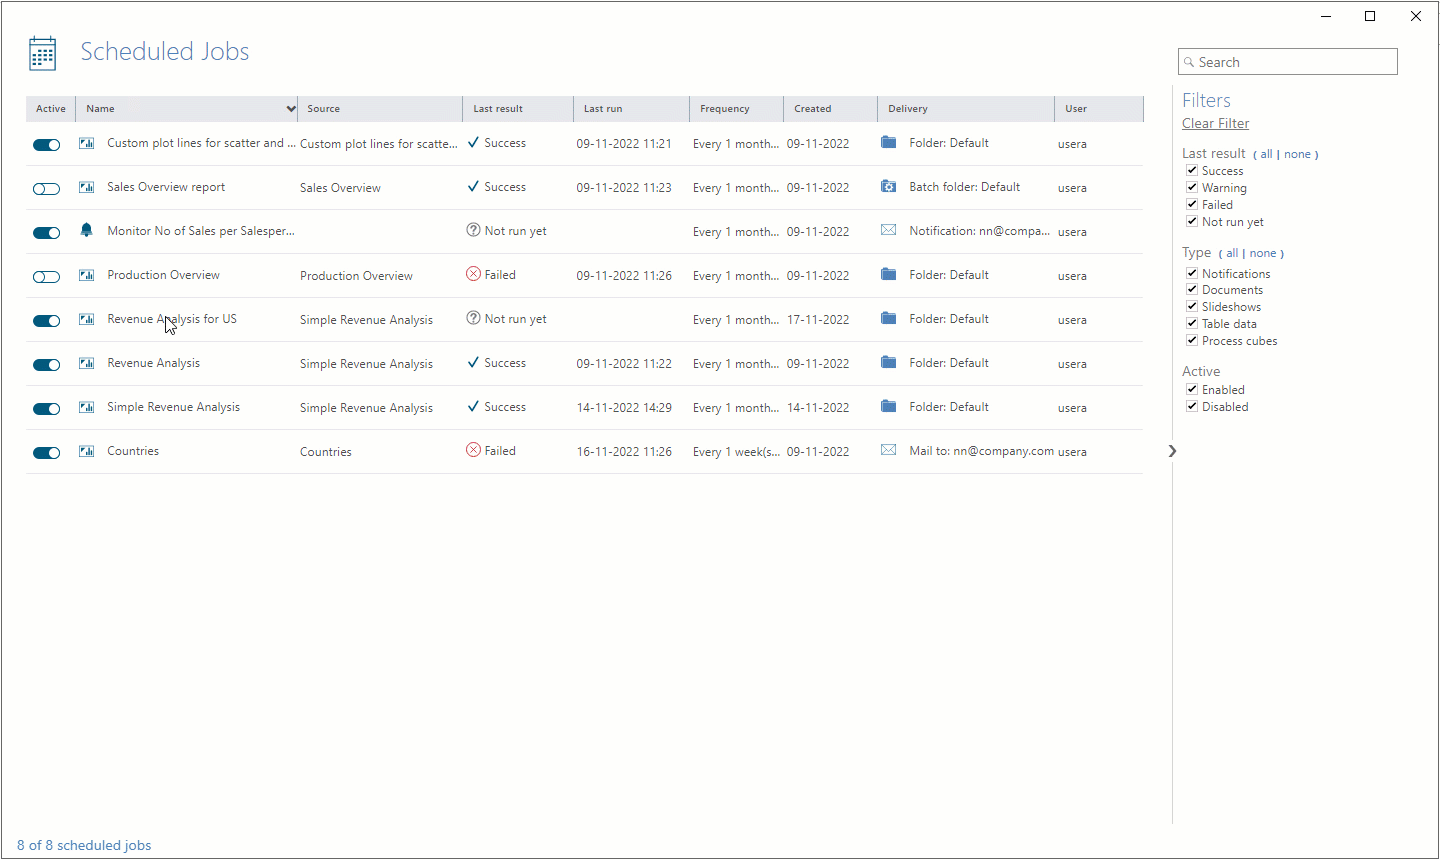Enable the Sales Overview report job toggle
This screenshot has width=1440, height=860.
[x=46, y=189]
